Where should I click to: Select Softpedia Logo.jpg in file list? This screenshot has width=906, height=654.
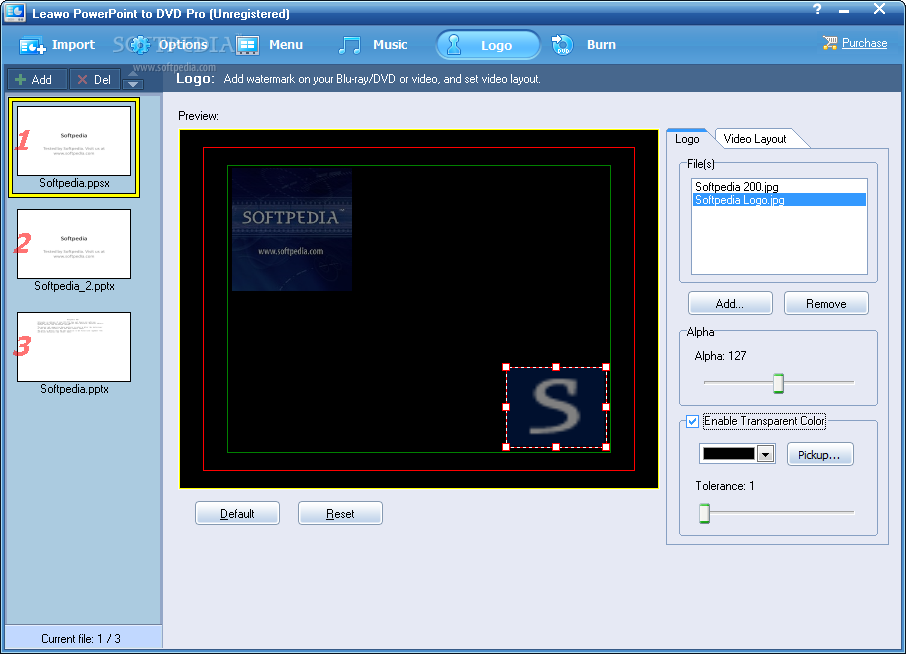[x=779, y=200]
